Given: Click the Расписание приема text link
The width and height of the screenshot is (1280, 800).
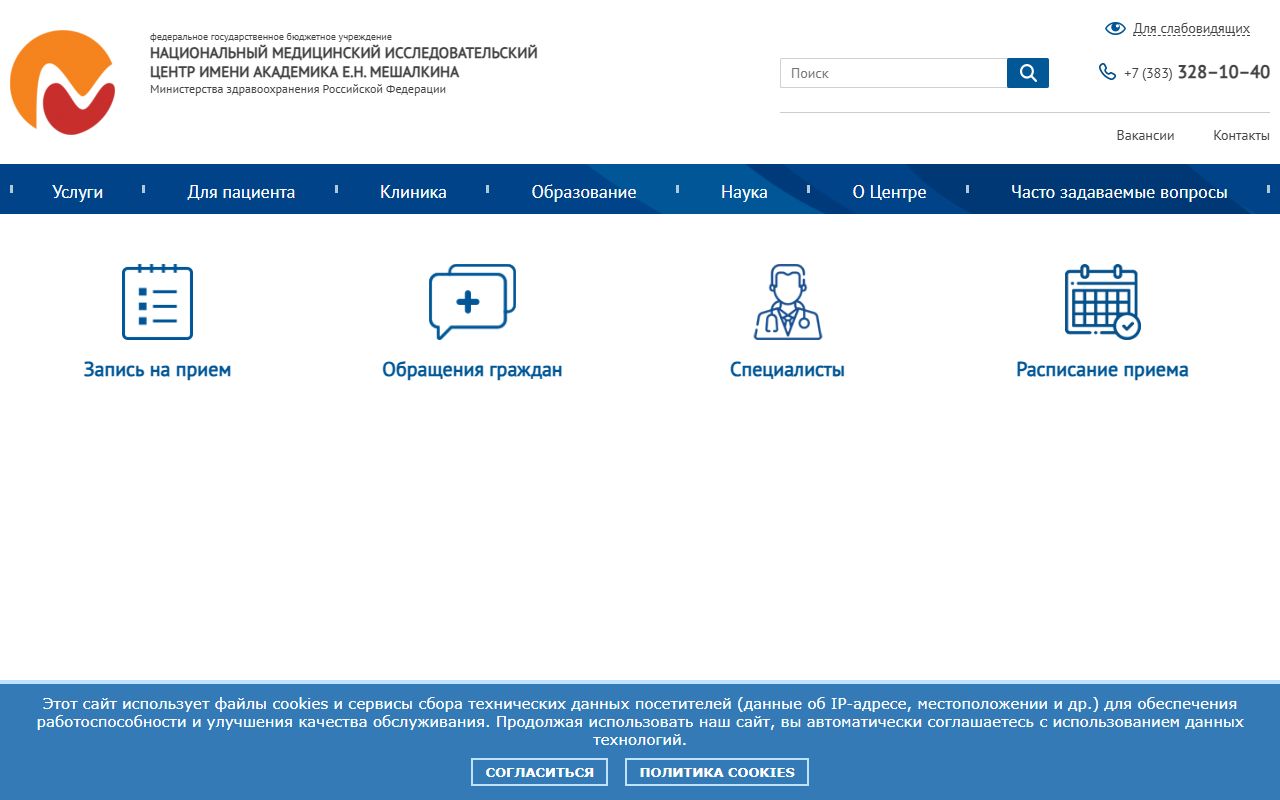Looking at the screenshot, I should [1102, 370].
